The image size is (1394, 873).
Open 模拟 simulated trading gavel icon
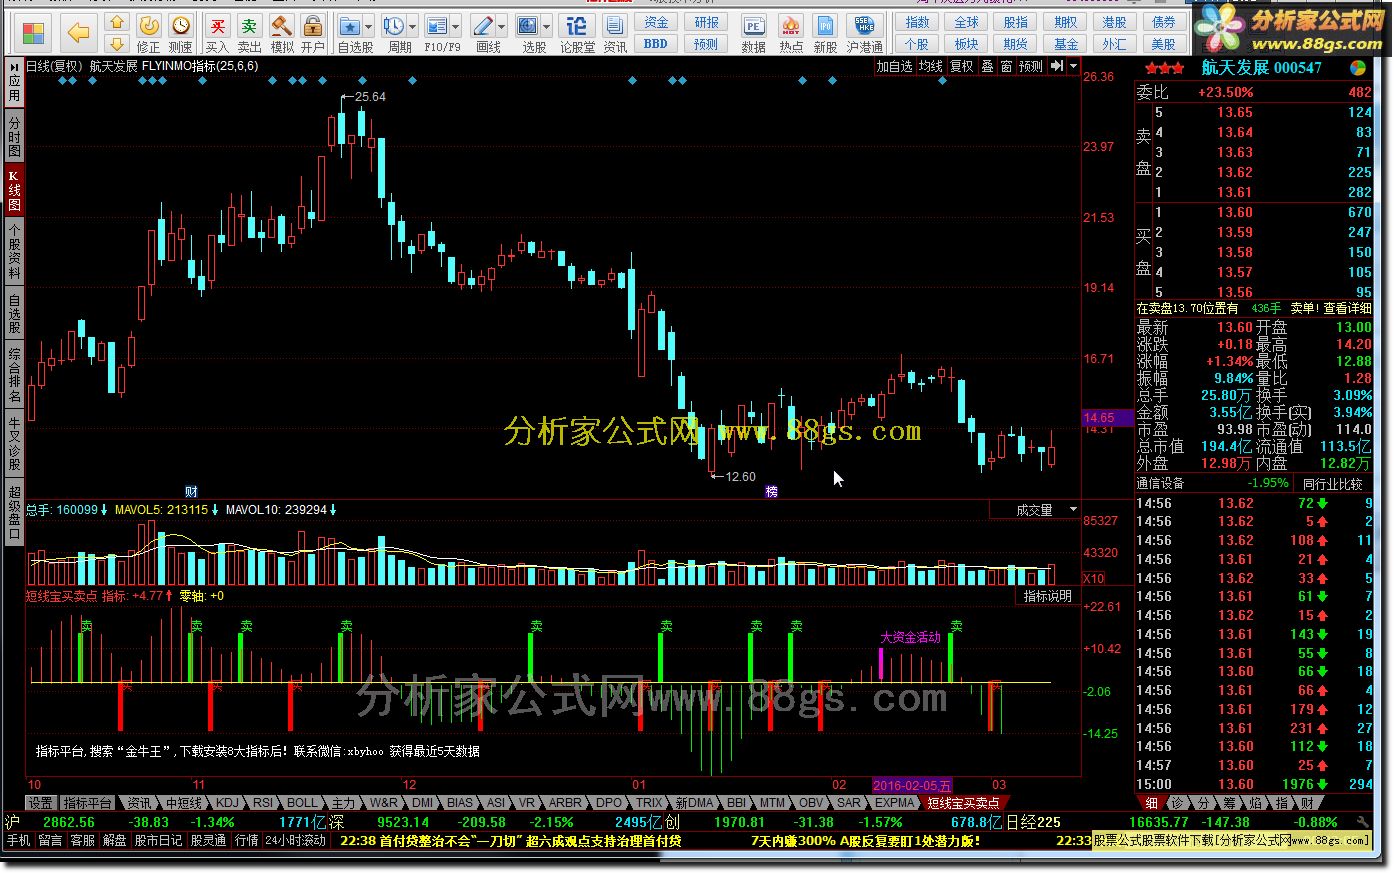point(282,33)
